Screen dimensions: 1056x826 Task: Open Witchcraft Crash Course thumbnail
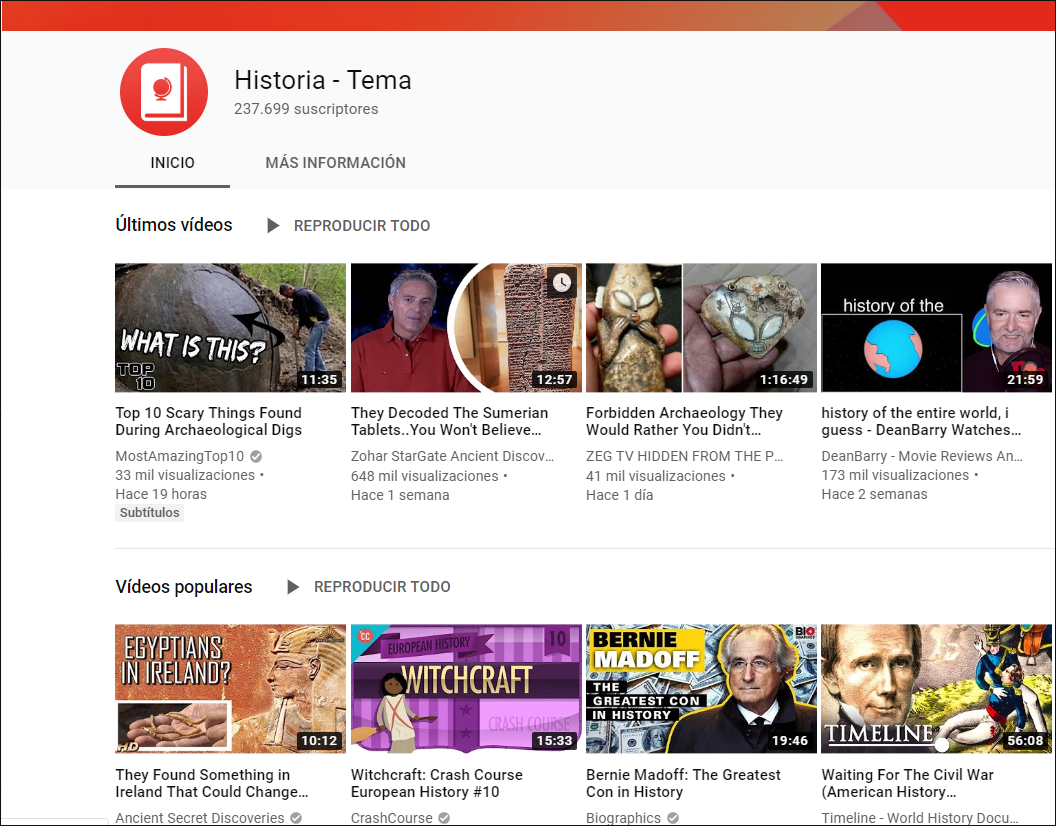466,689
